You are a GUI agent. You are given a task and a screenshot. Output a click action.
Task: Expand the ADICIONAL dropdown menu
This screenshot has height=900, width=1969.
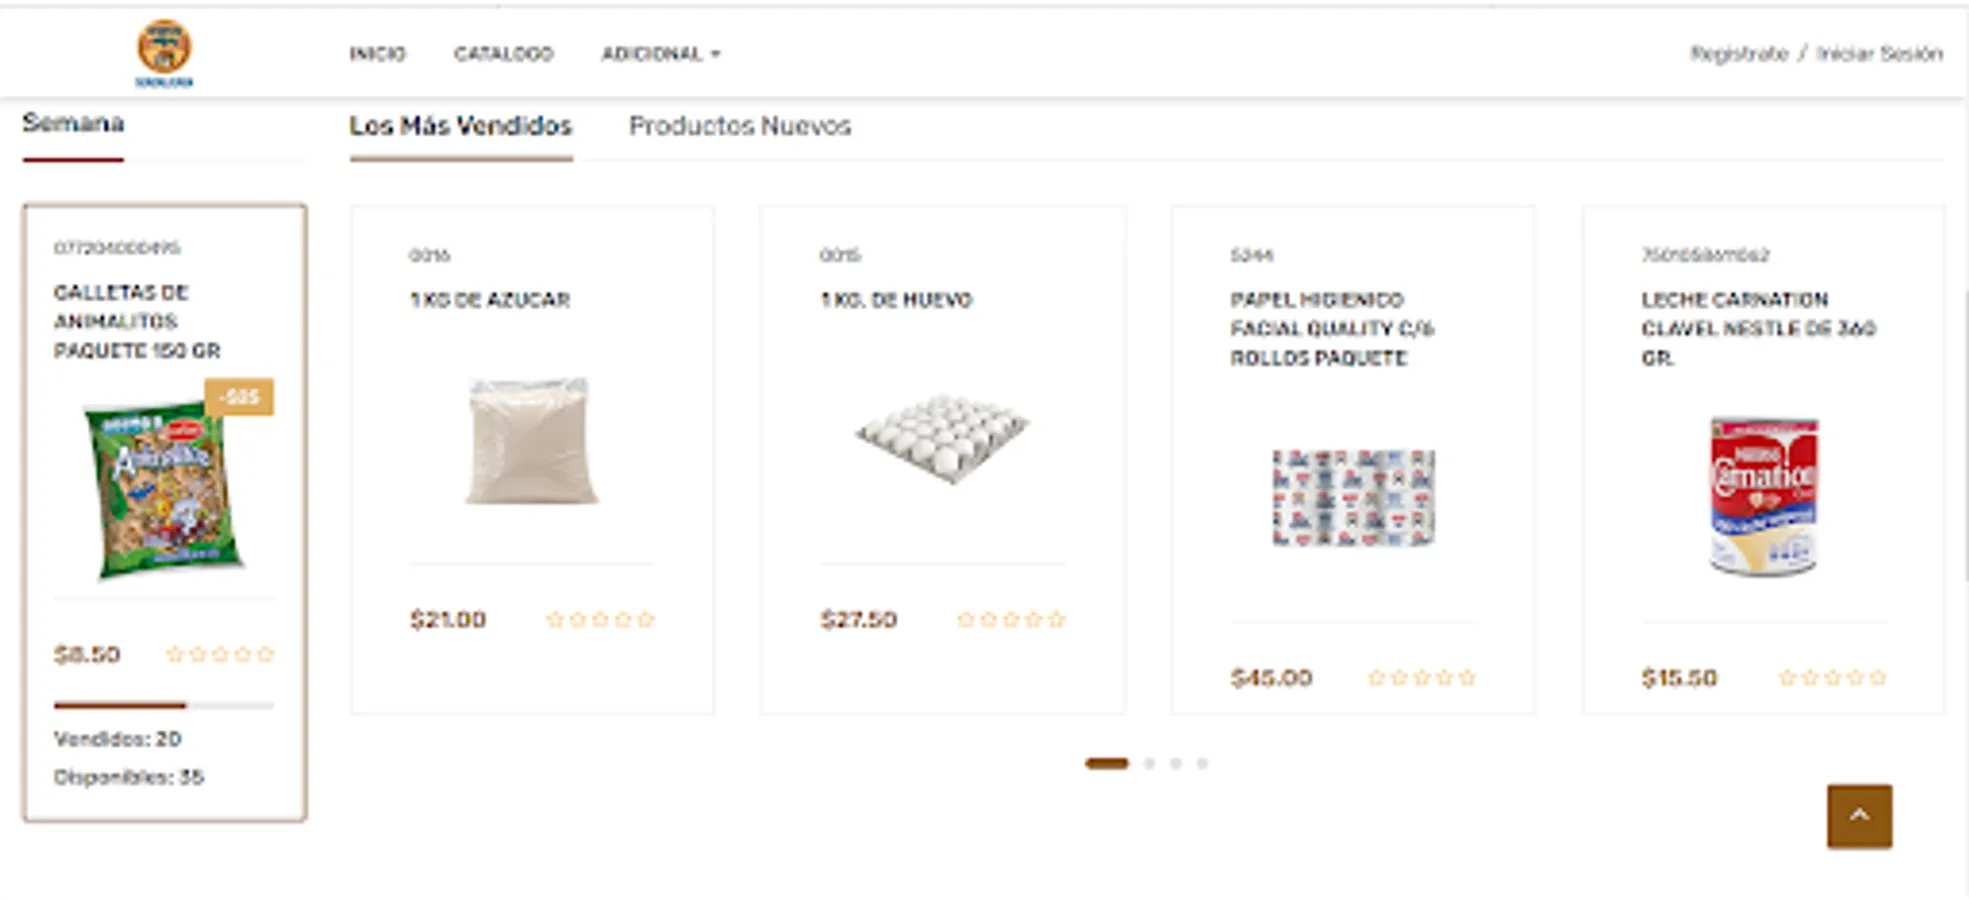click(660, 54)
